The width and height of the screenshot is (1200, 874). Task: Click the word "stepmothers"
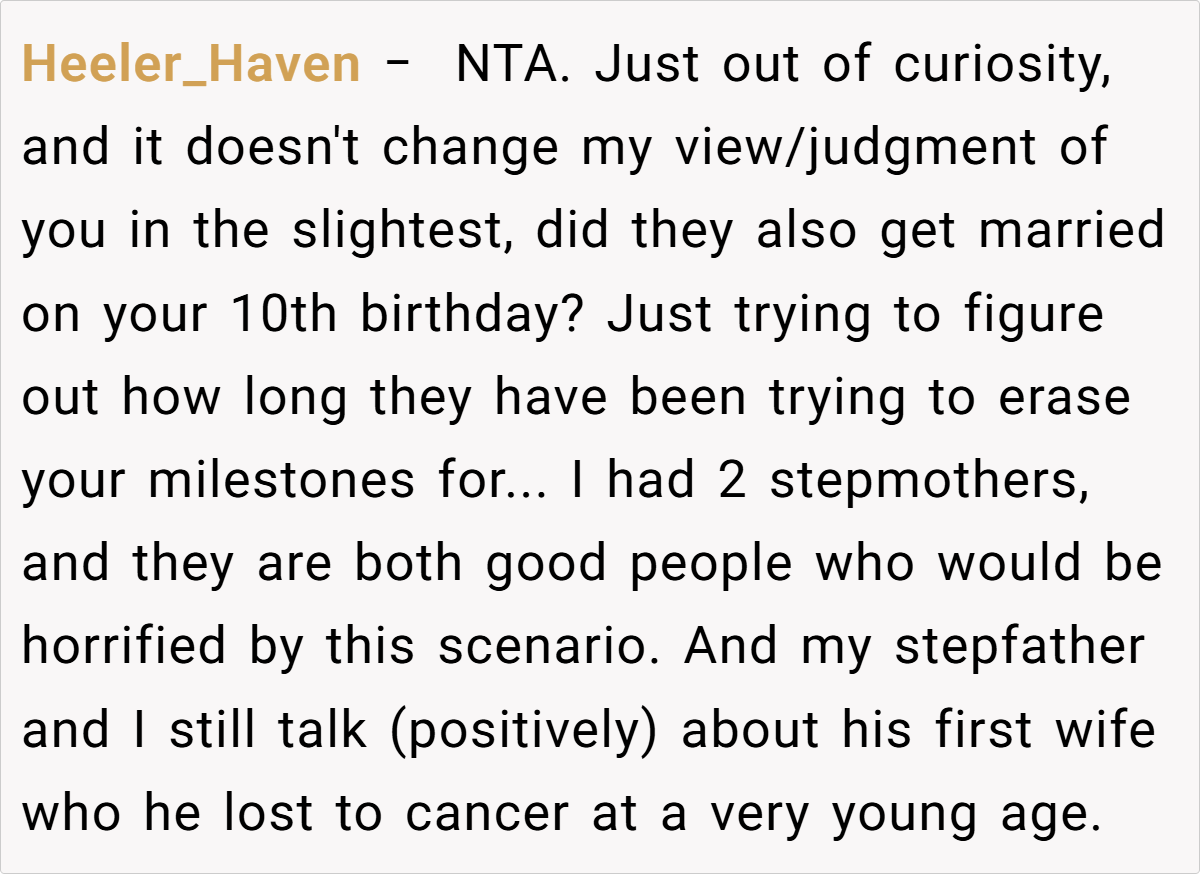(x=925, y=480)
